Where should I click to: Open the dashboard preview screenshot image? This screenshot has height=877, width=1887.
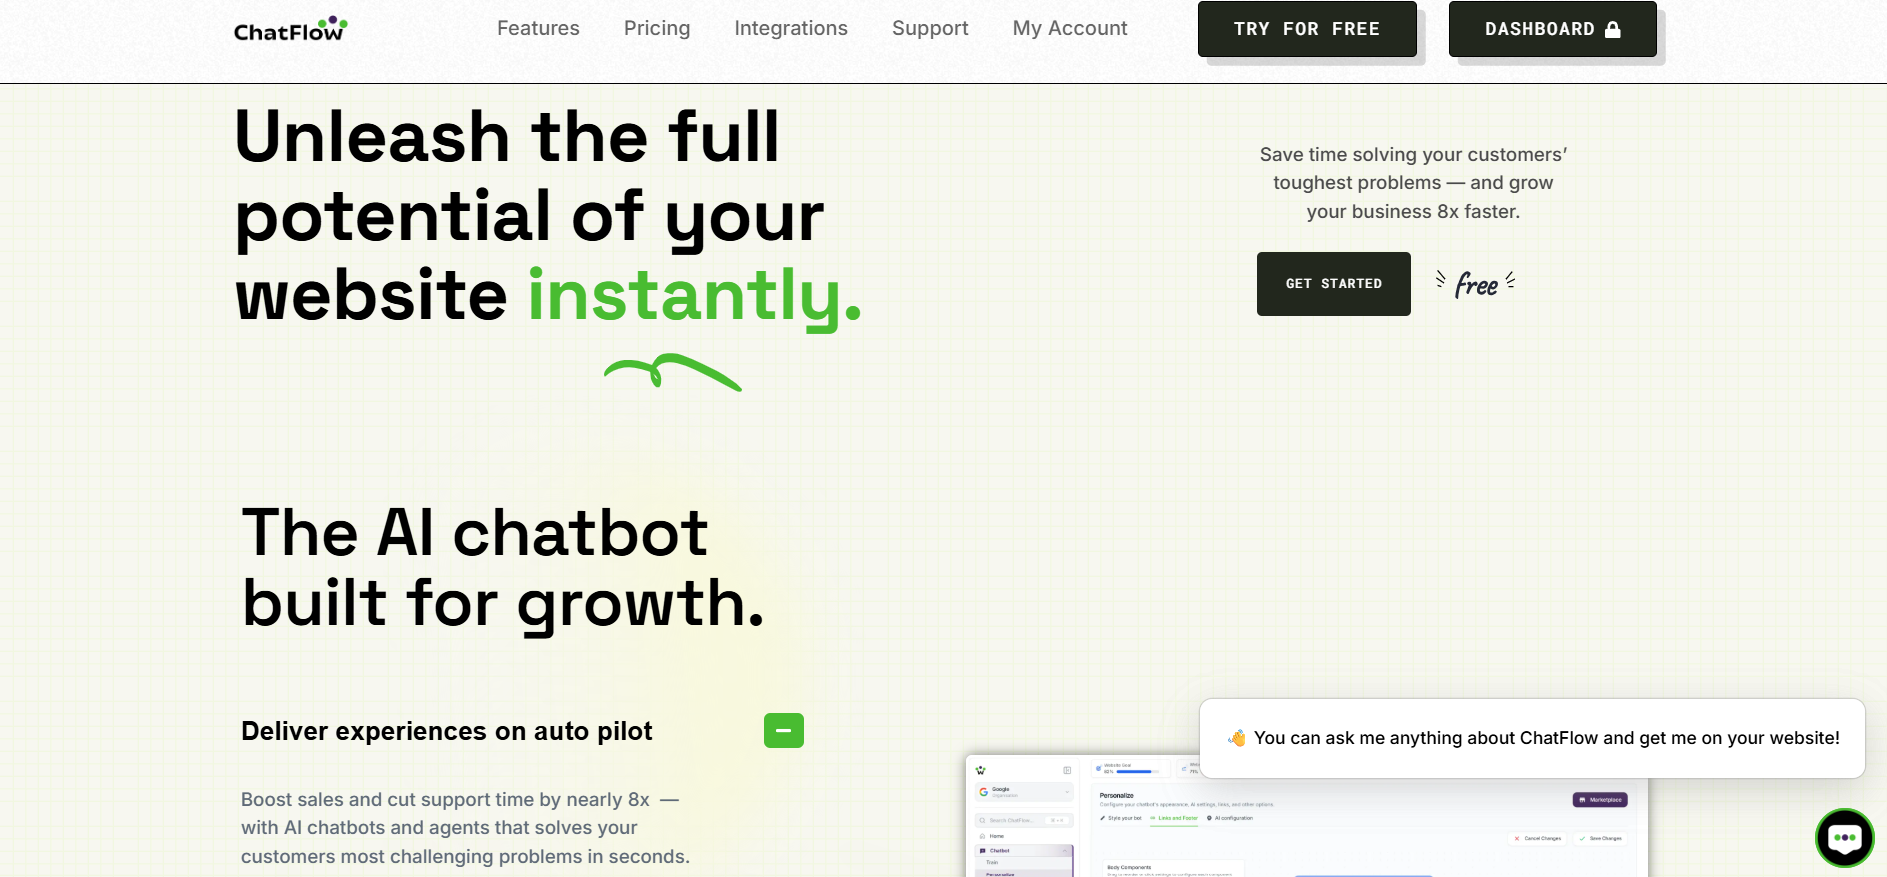click(1306, 816)
